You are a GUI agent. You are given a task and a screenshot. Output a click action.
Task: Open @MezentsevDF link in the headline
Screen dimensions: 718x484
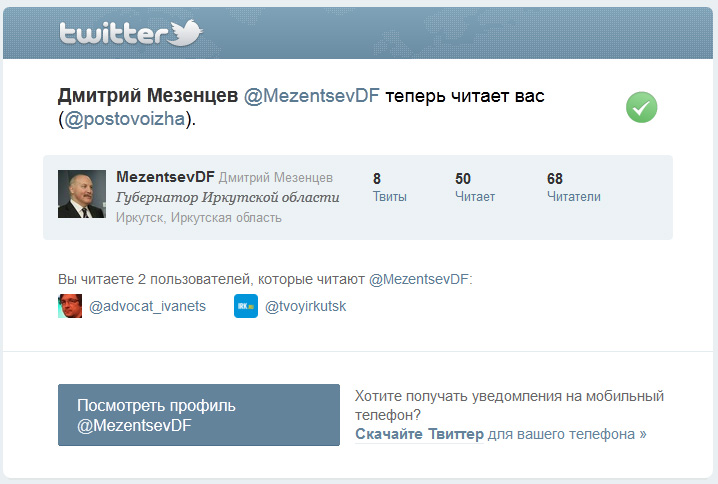[x=311, y=97]
